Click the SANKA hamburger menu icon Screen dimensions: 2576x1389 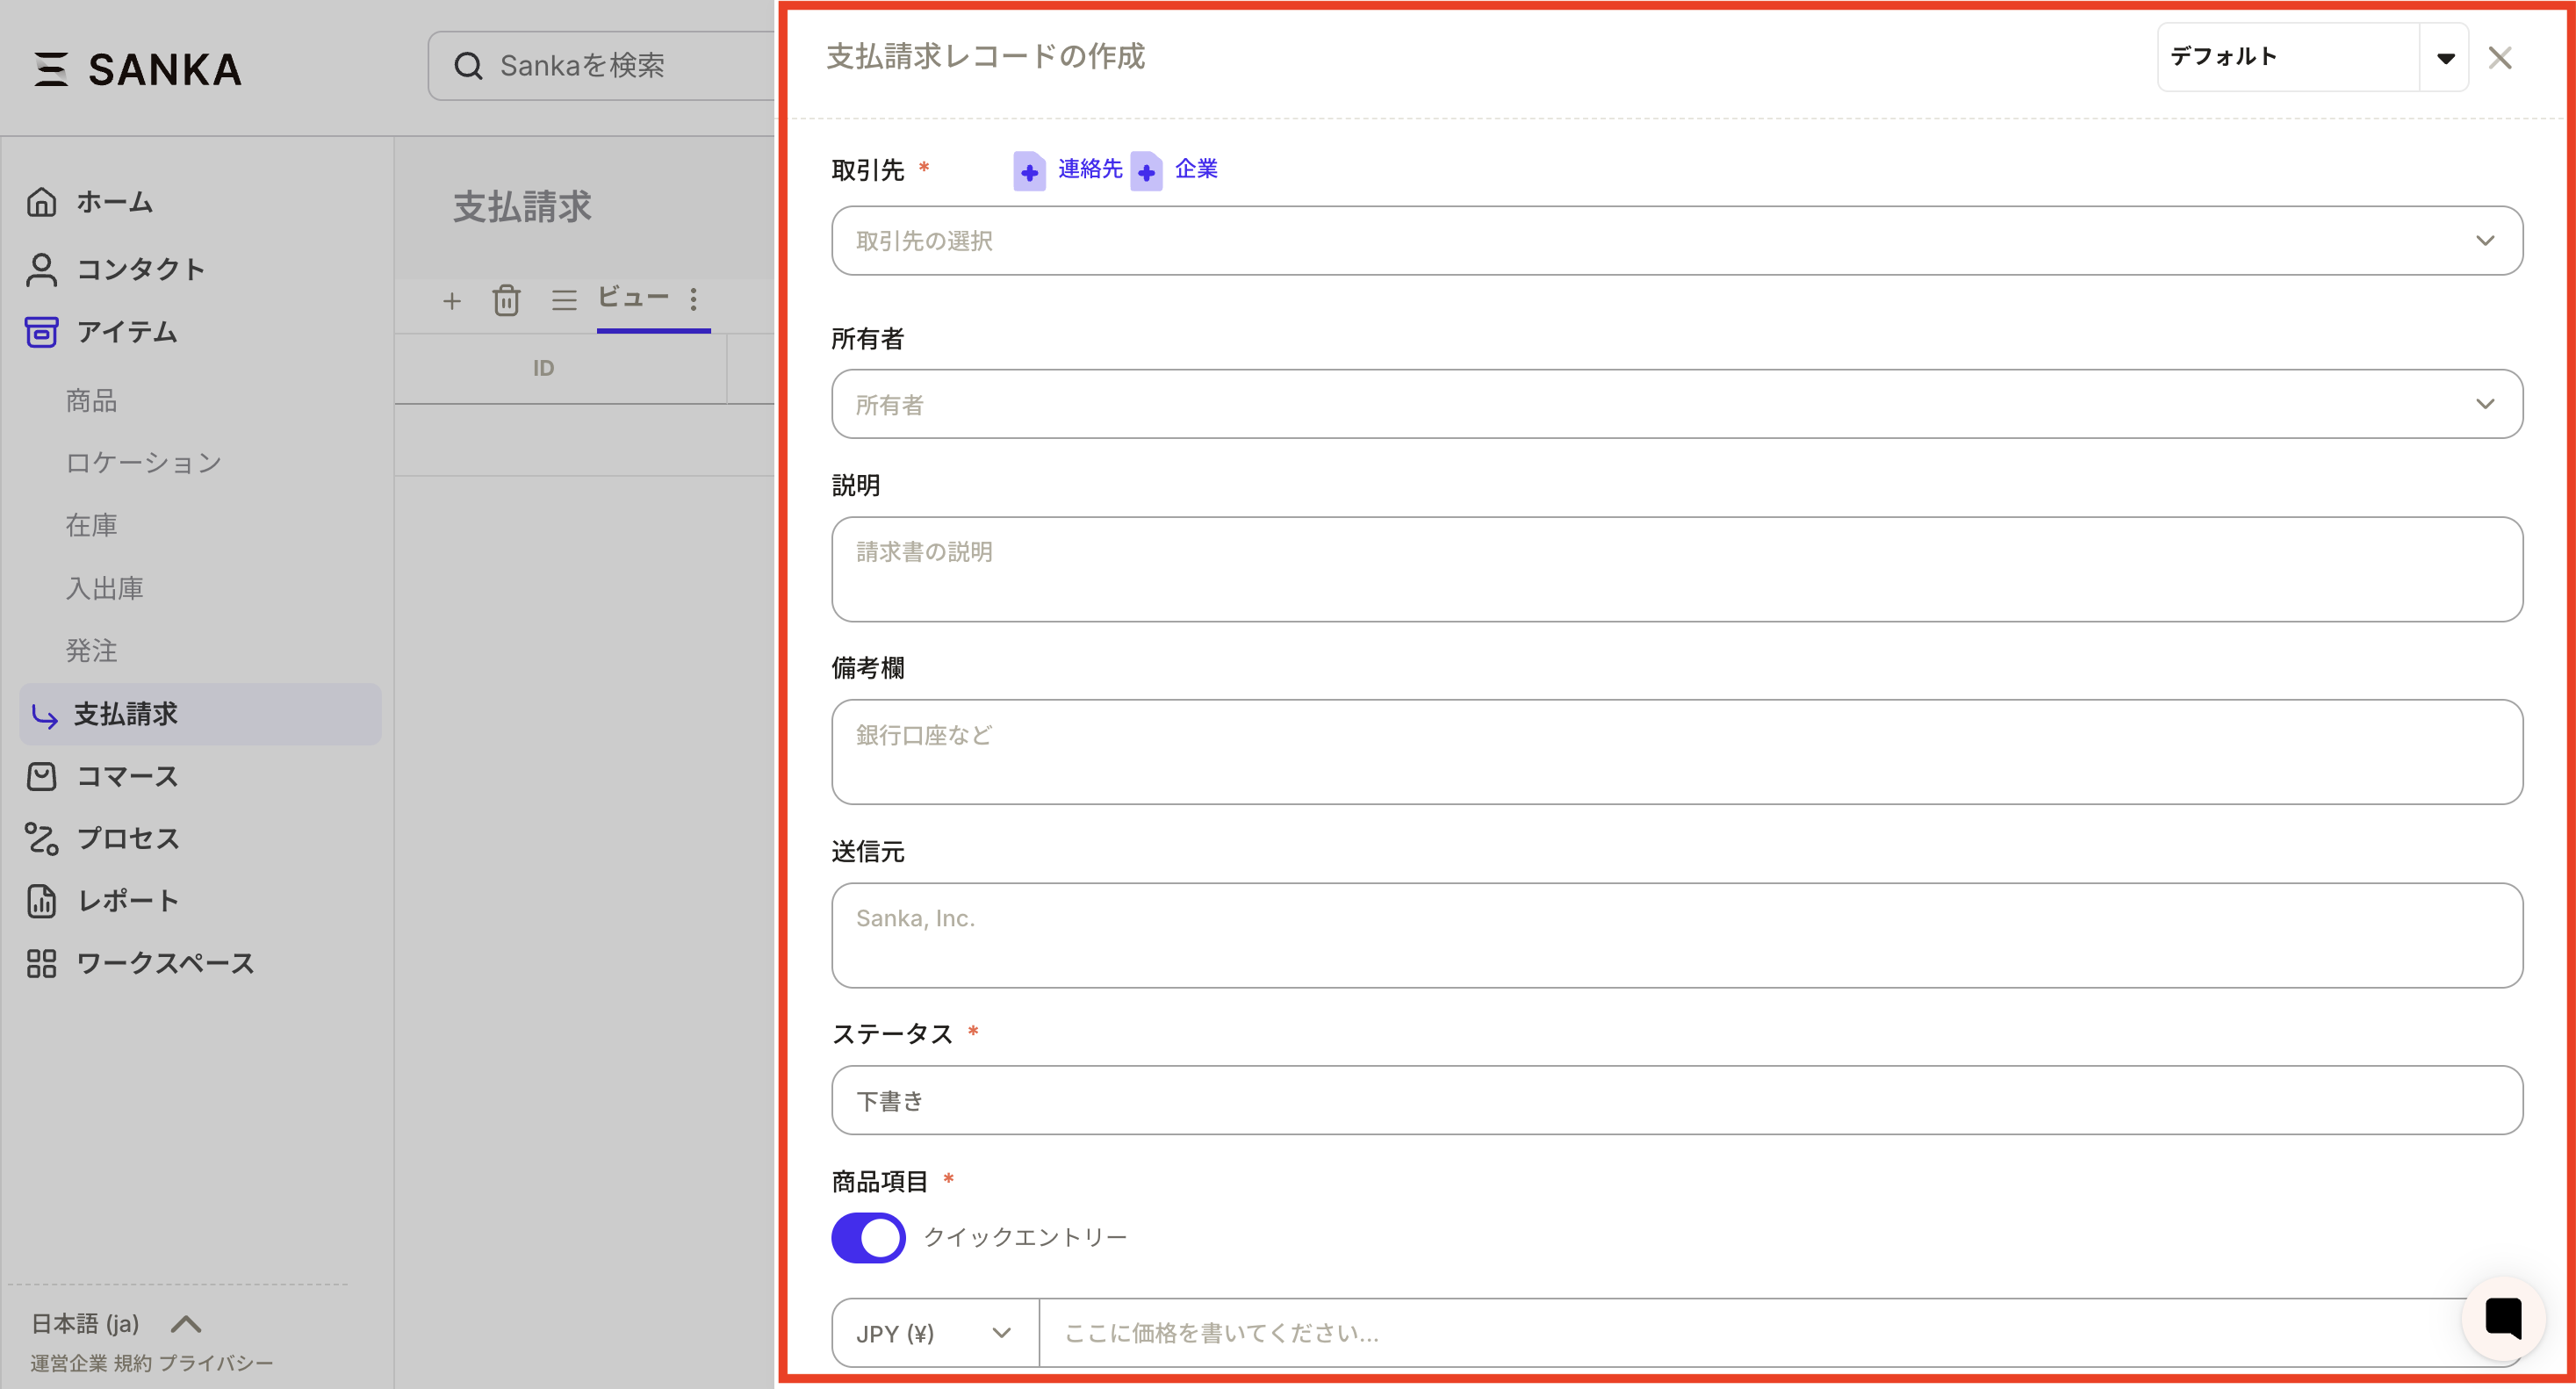point(50,69)
